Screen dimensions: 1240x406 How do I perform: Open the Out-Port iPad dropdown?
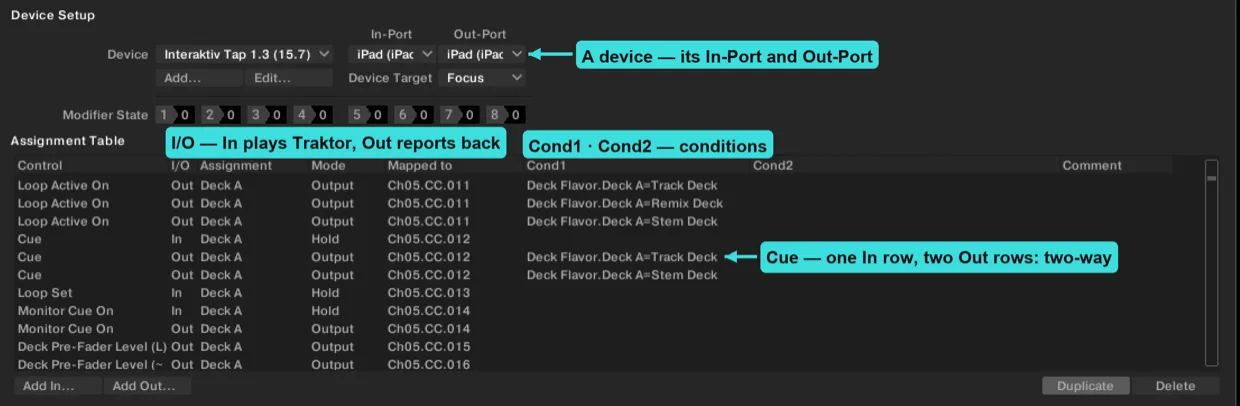click(482, 54)
